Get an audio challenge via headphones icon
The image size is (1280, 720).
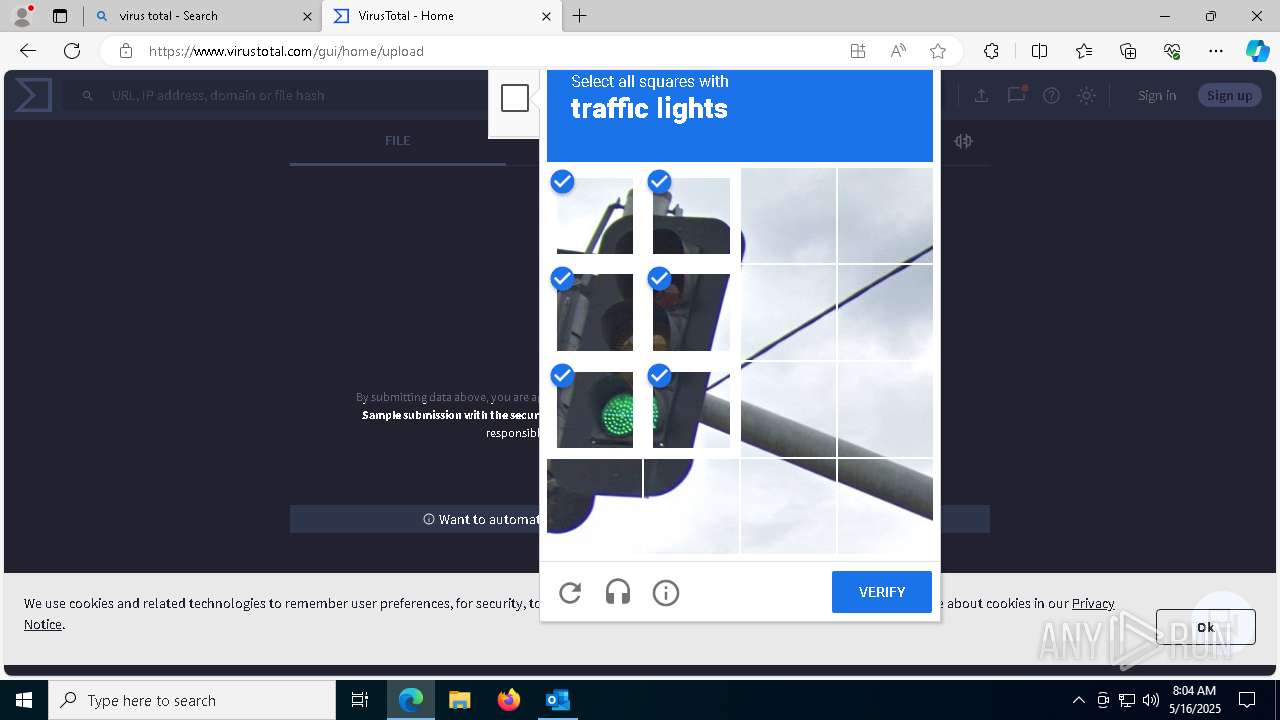[618, 593]
